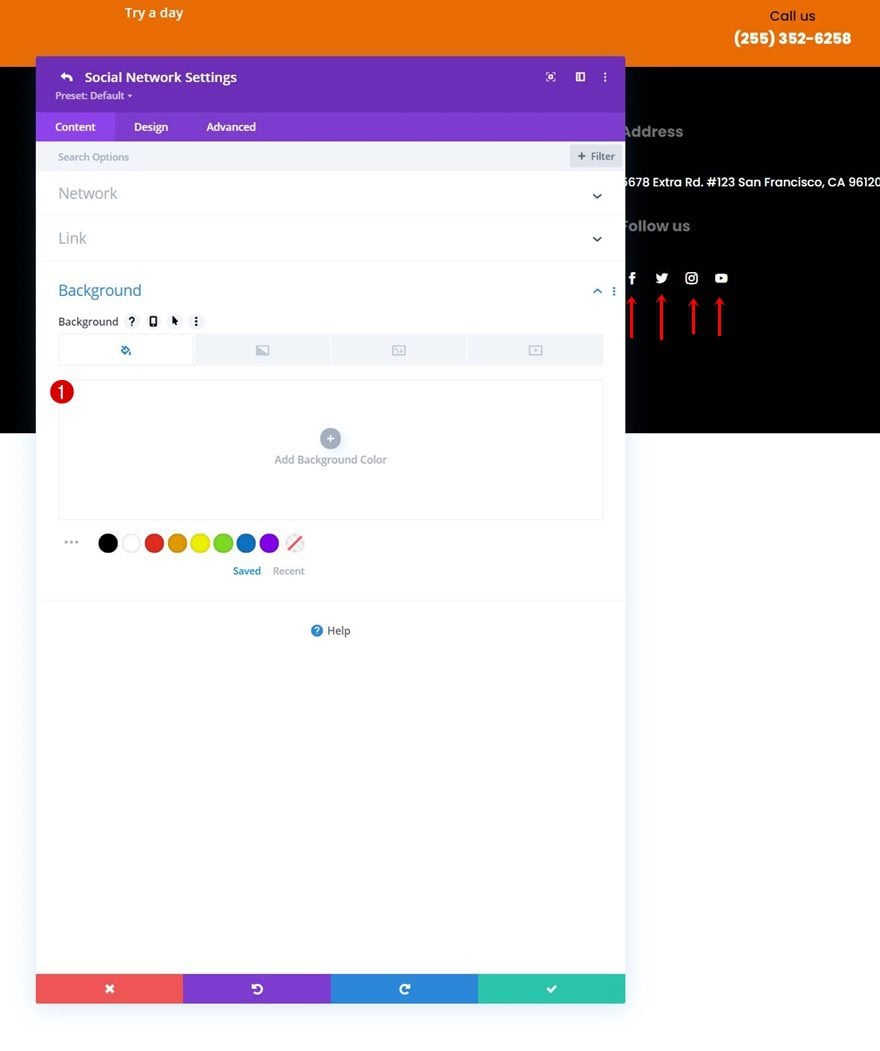The height and width of the screenshot is (1051, 880).
Task: Enable the hover state cursor icon
Action: click(x=175, y=322)
